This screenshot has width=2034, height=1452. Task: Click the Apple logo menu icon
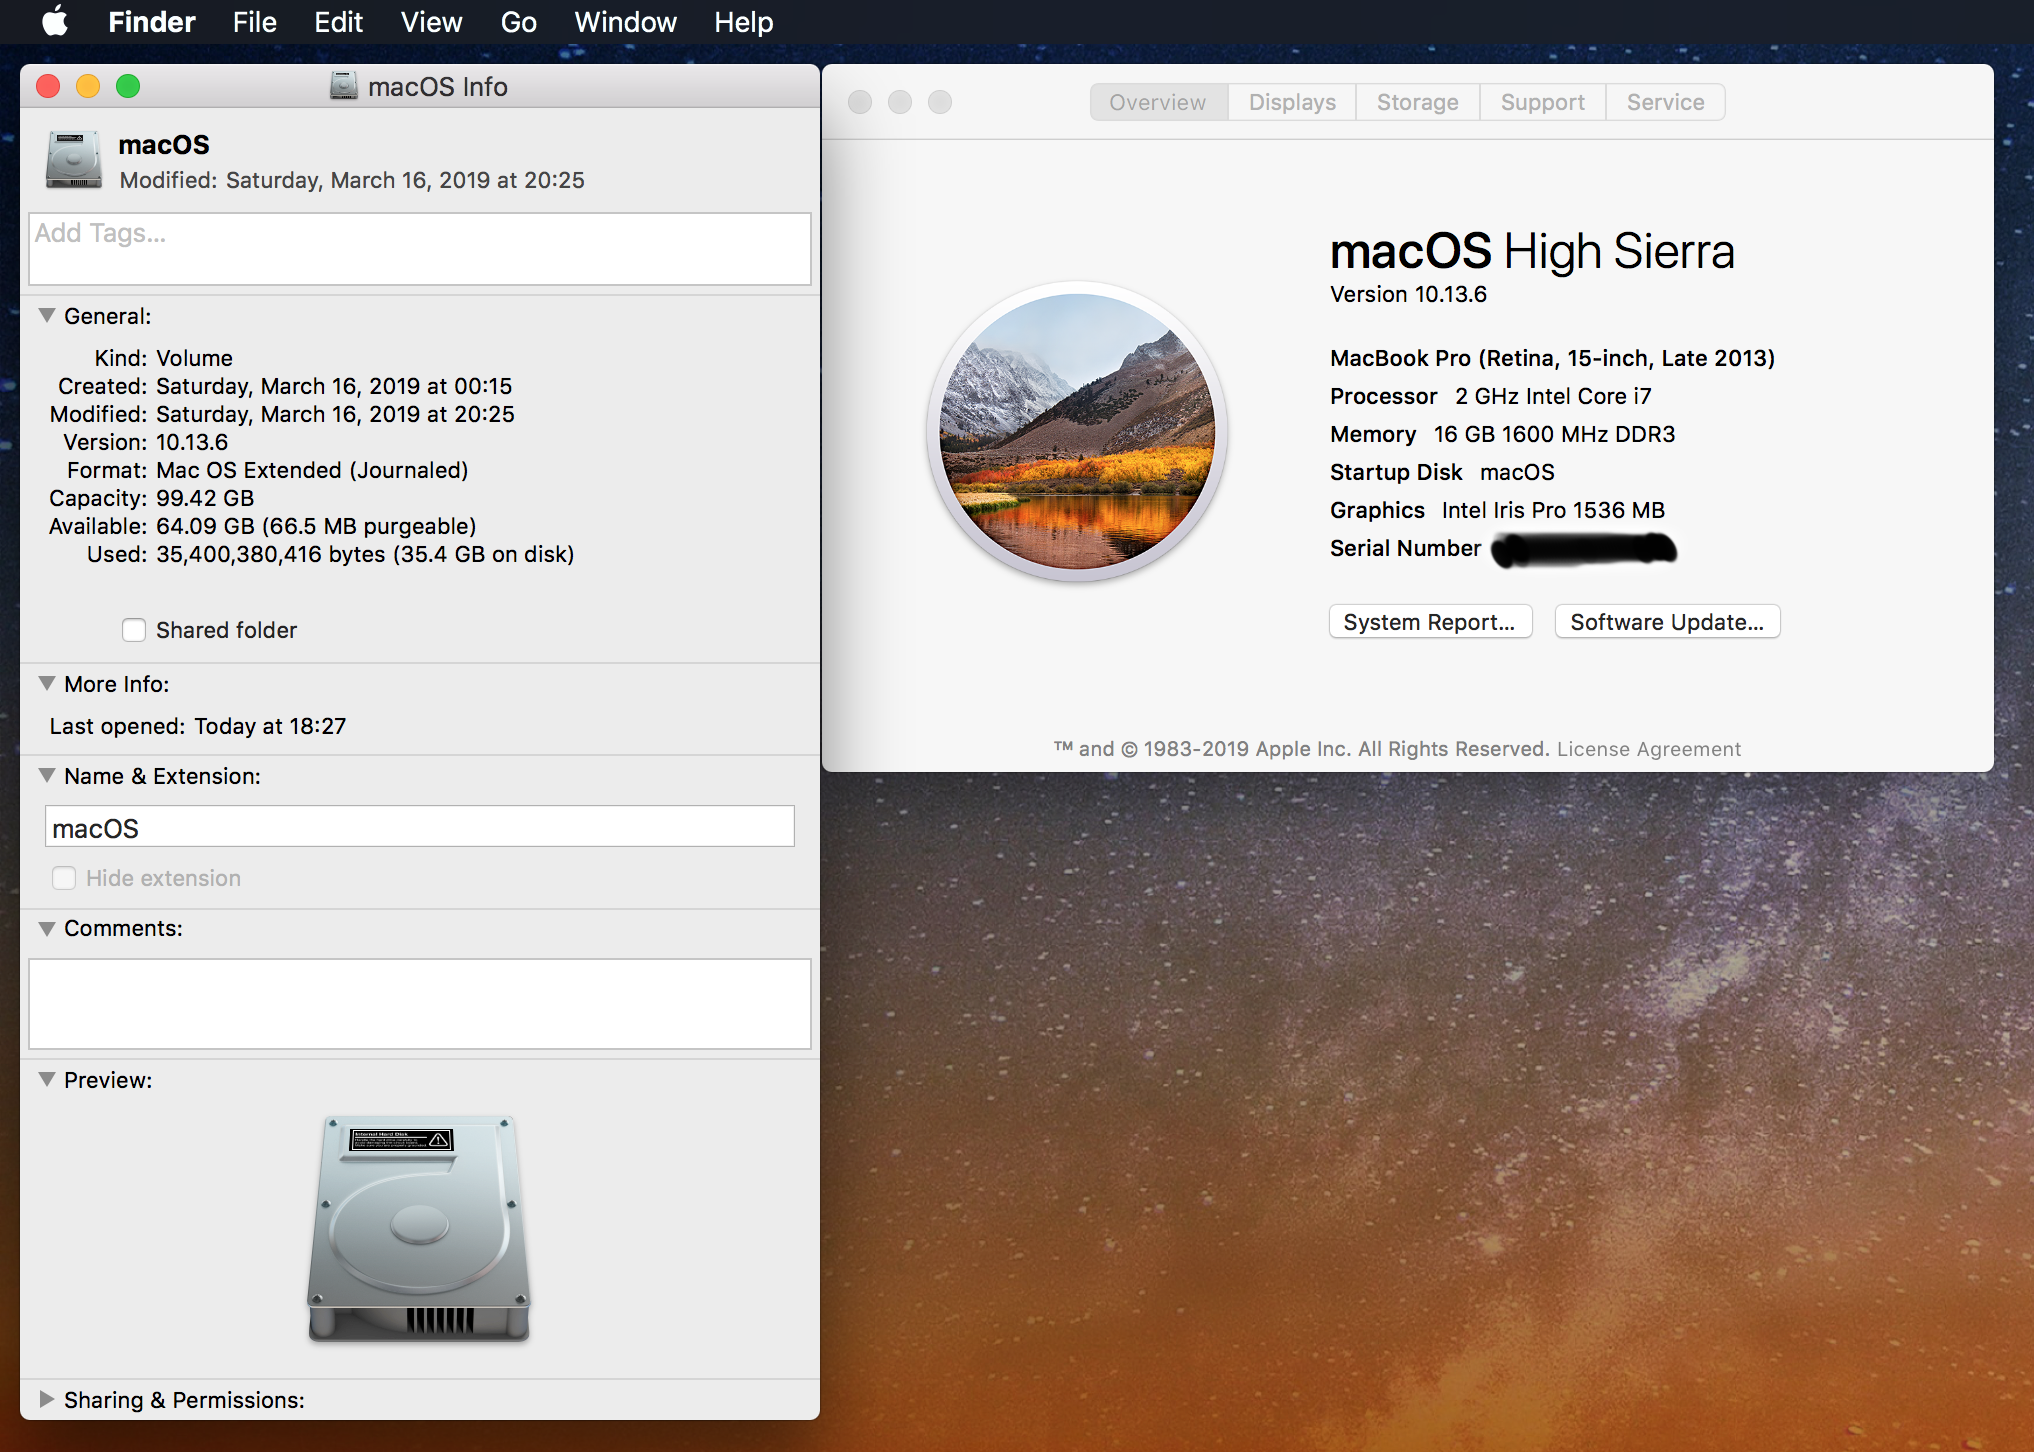tap(55, 21)
